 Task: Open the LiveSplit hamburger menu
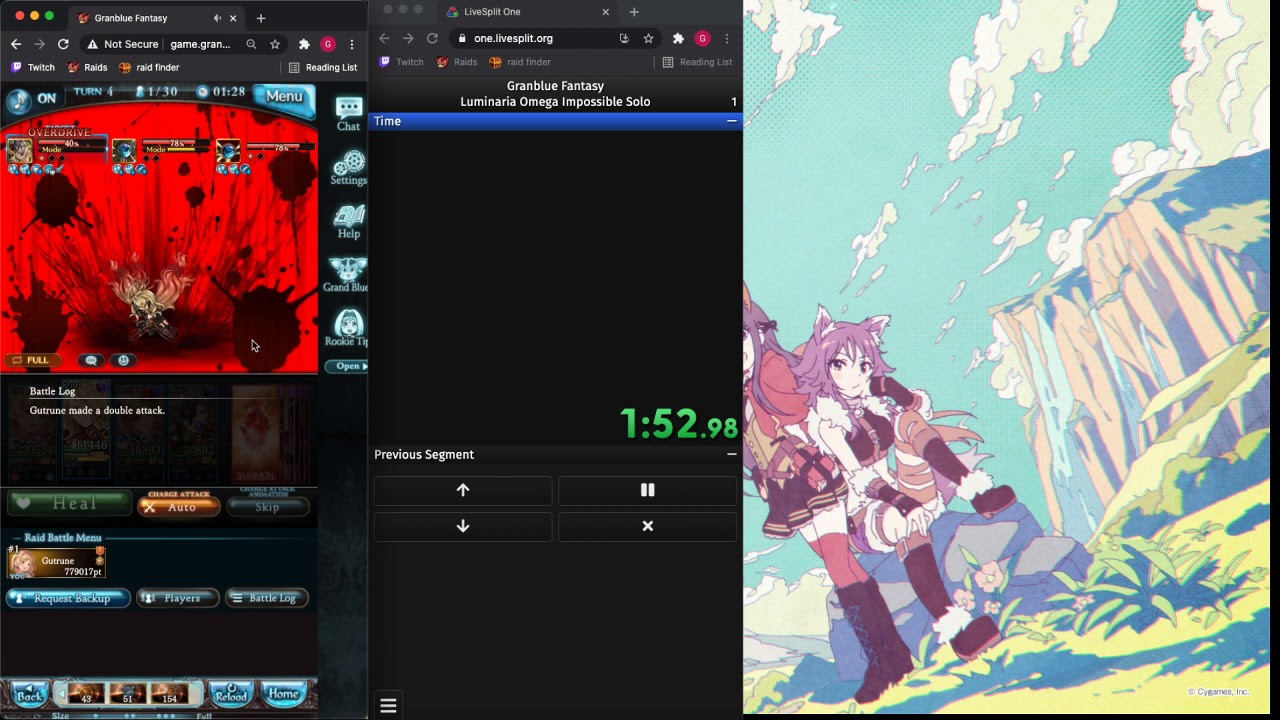(x=388, y=706)
